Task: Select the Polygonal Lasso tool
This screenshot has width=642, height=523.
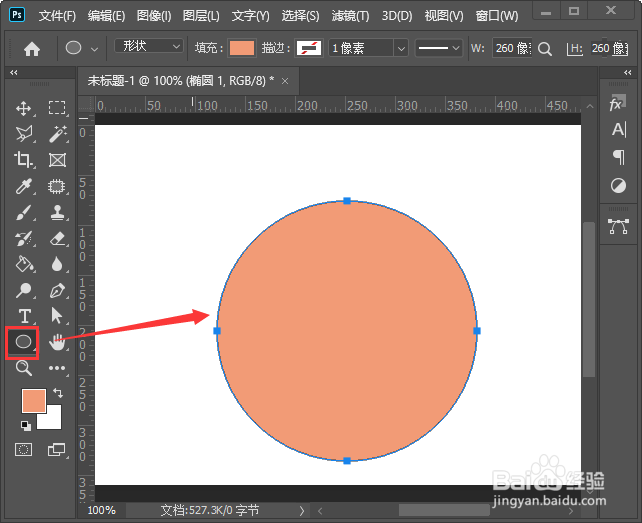Action: pos(23,134)
